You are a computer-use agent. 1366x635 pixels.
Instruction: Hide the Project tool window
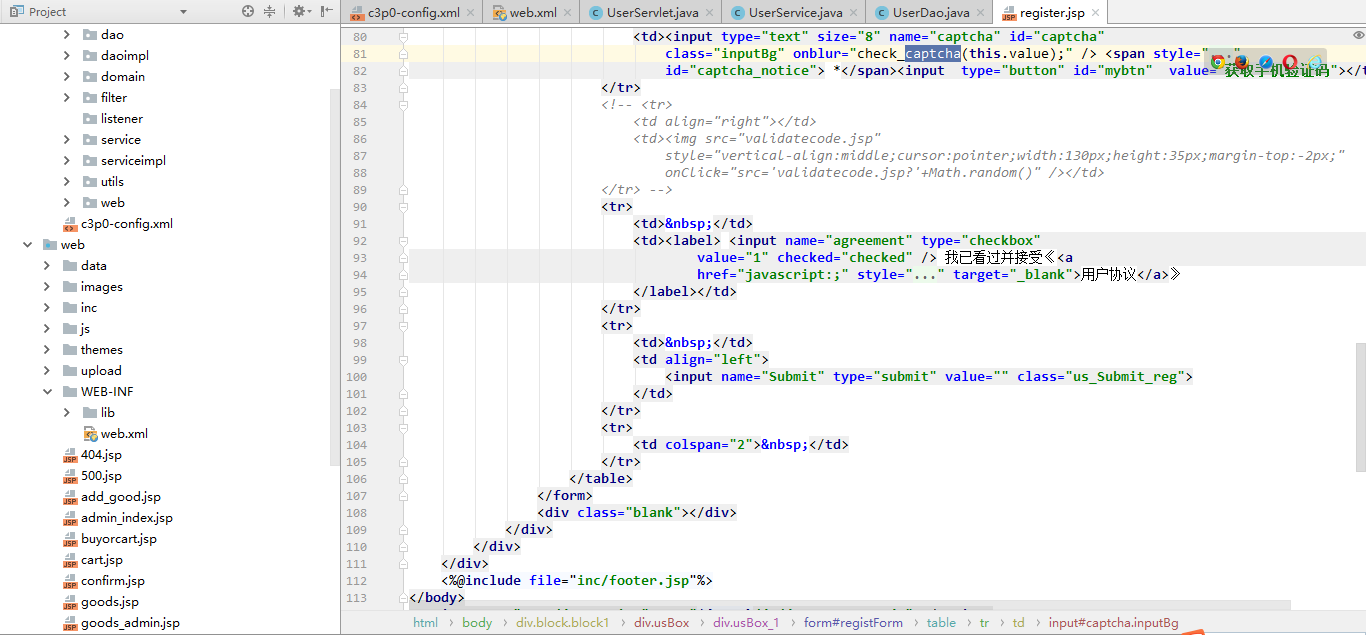click(x=327, y=11)
